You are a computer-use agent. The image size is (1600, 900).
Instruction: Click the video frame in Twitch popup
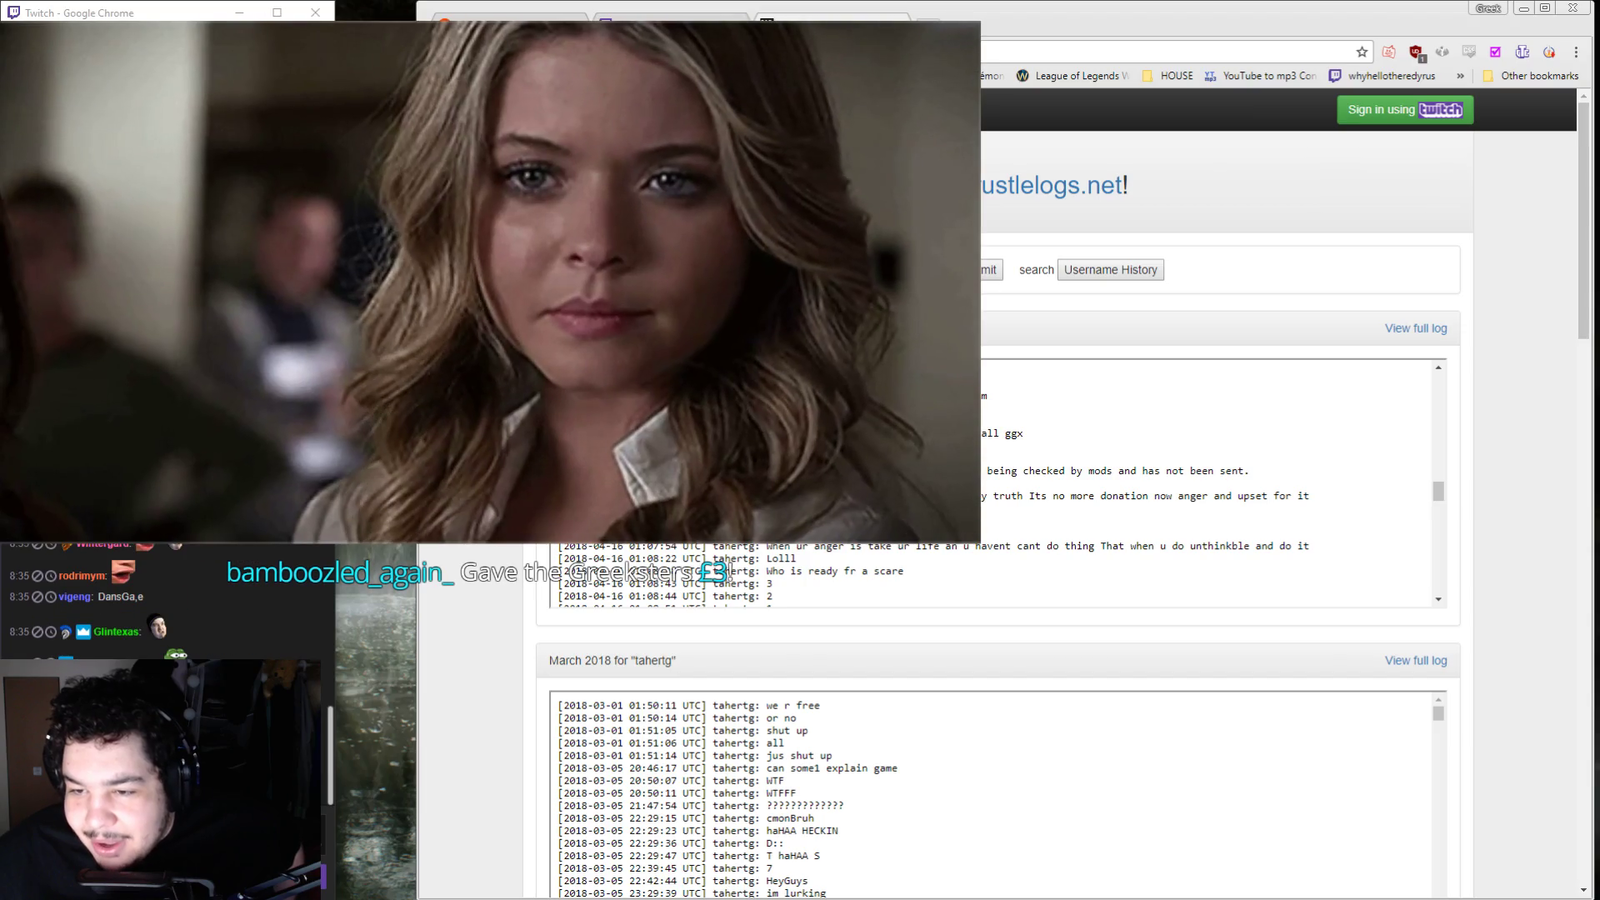click(x=490, y=282)
